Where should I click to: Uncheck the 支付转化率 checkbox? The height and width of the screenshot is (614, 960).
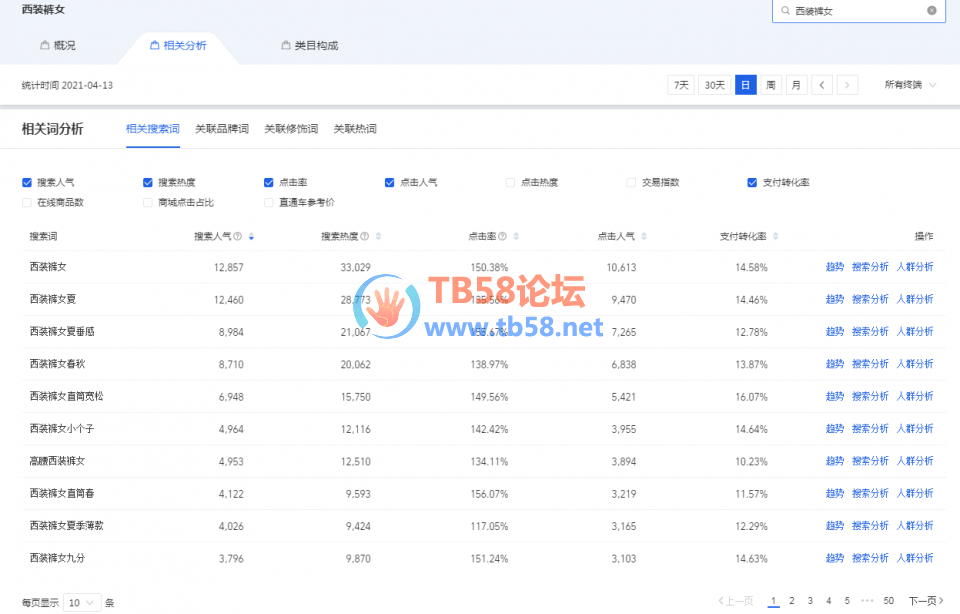click(752, 182)
